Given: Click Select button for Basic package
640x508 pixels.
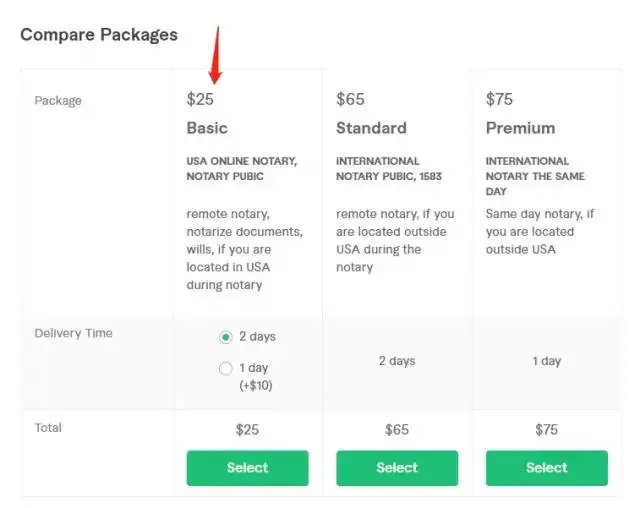Looking at the screenshot, I should 247,468.
